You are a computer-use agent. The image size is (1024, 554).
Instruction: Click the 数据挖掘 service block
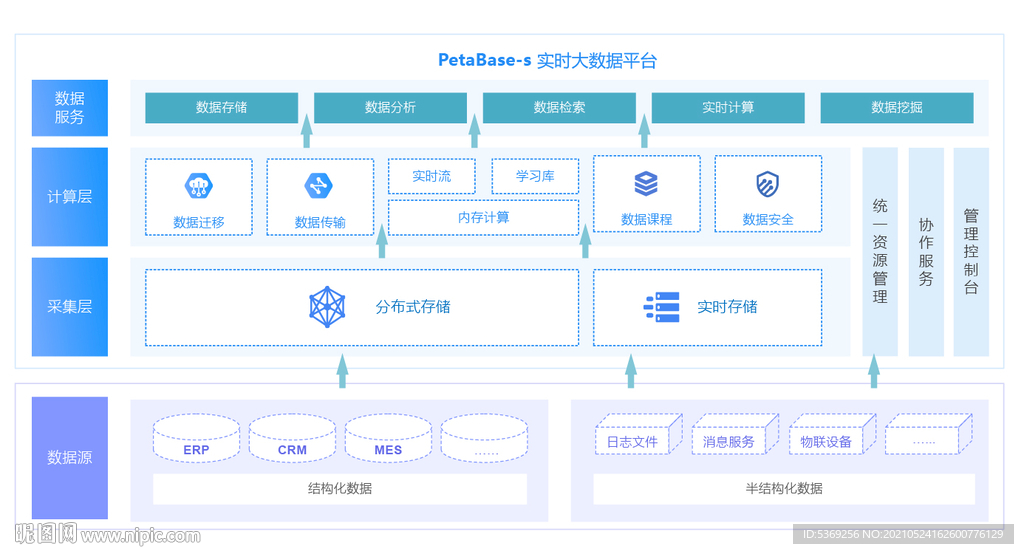[x=897, y=108]
